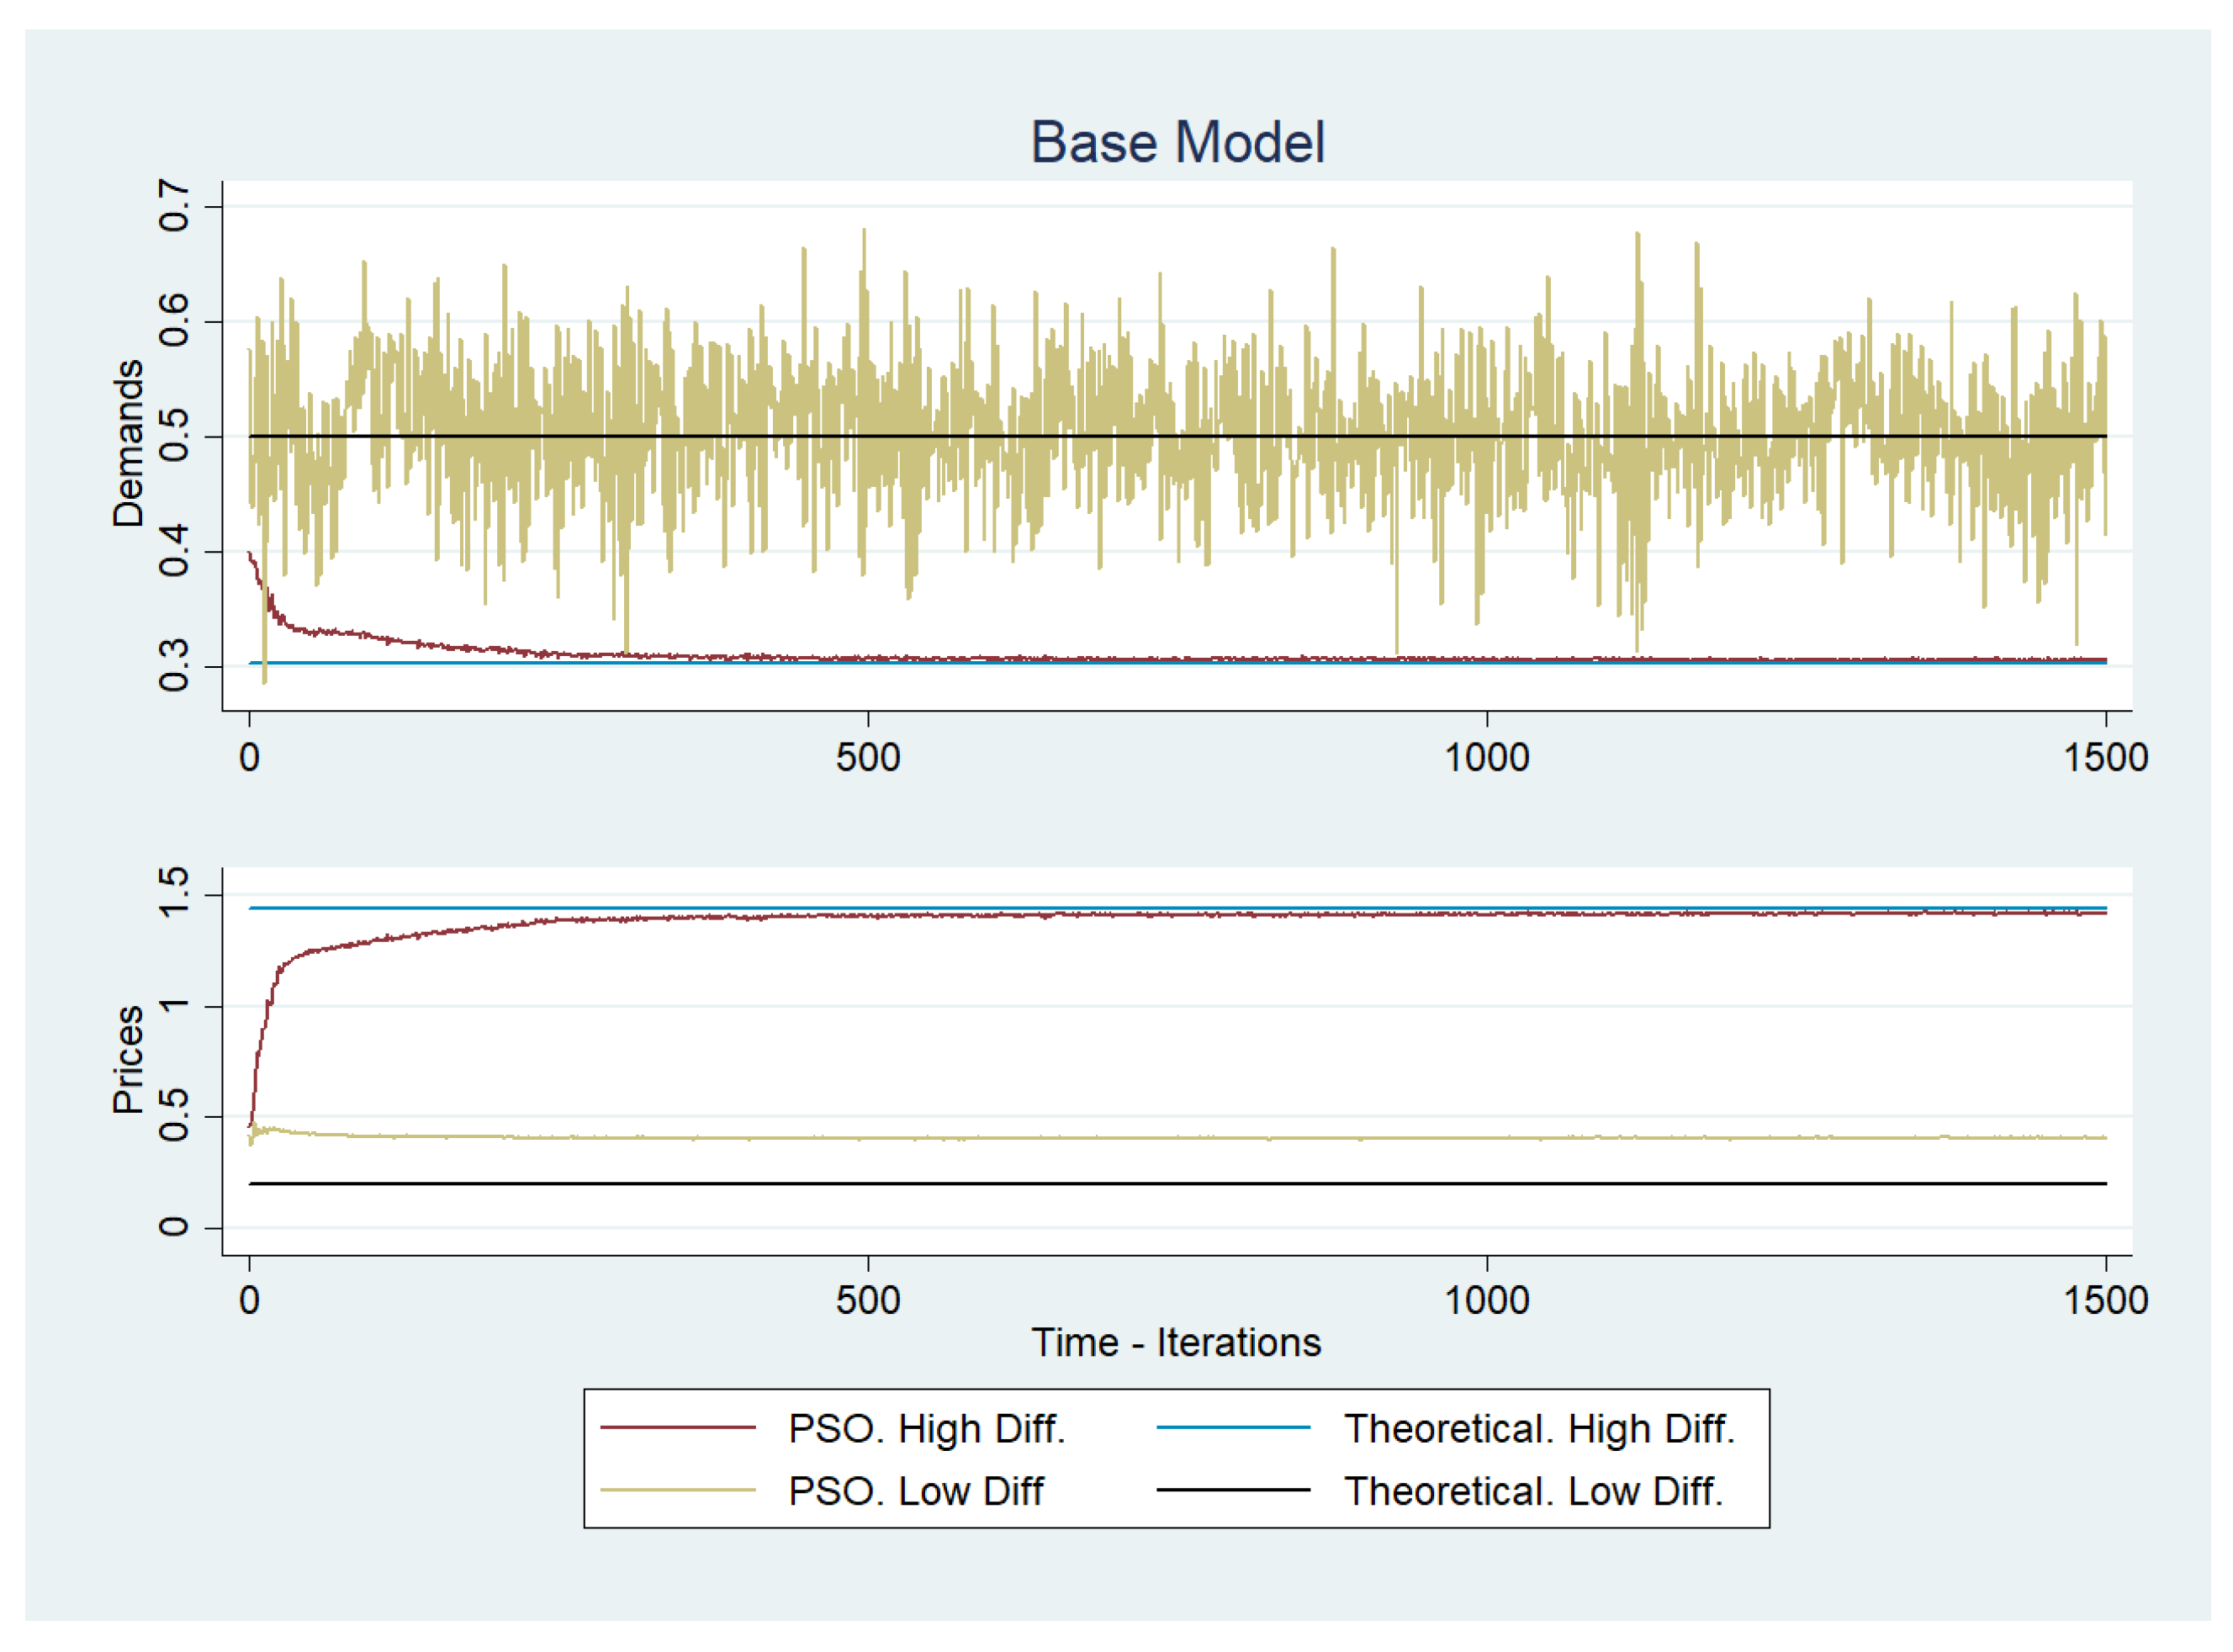Click the 1500 tick under Prices chart
This screenshot has width=2233, height=1652.
click(2106, 1300)
